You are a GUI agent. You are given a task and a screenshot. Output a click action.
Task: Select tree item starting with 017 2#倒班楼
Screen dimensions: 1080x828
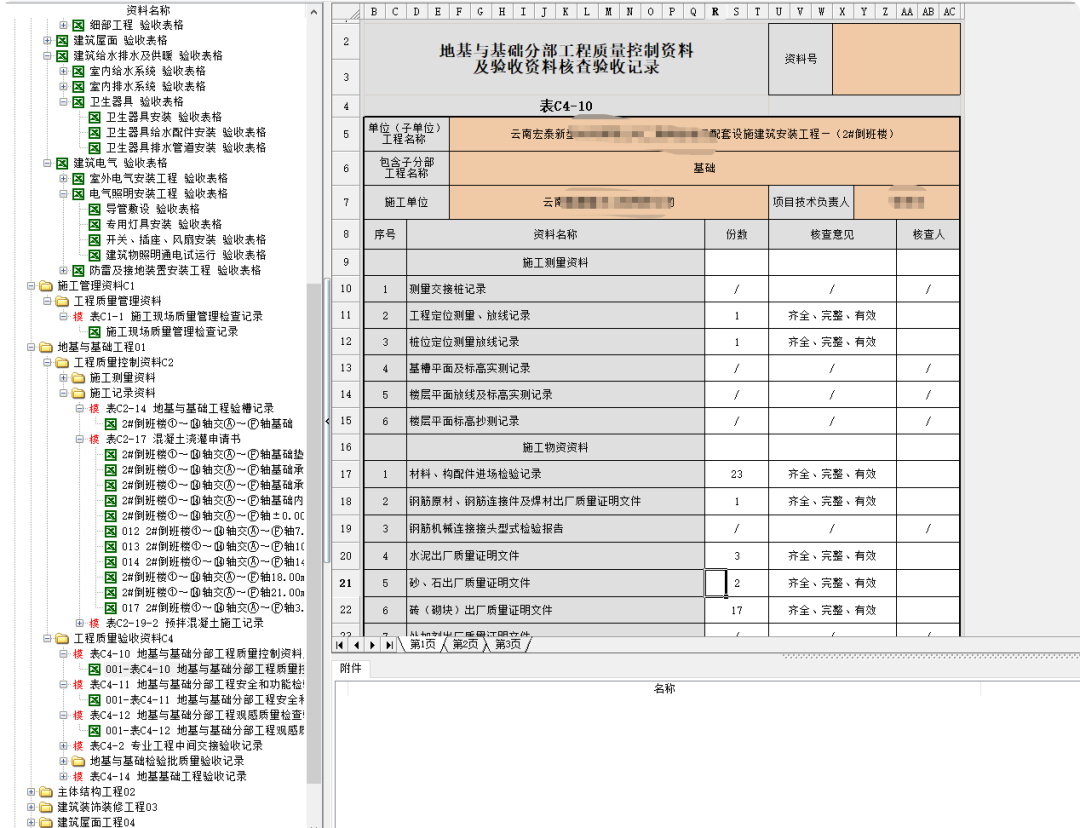pyautogui.click(x=212, y=608)
